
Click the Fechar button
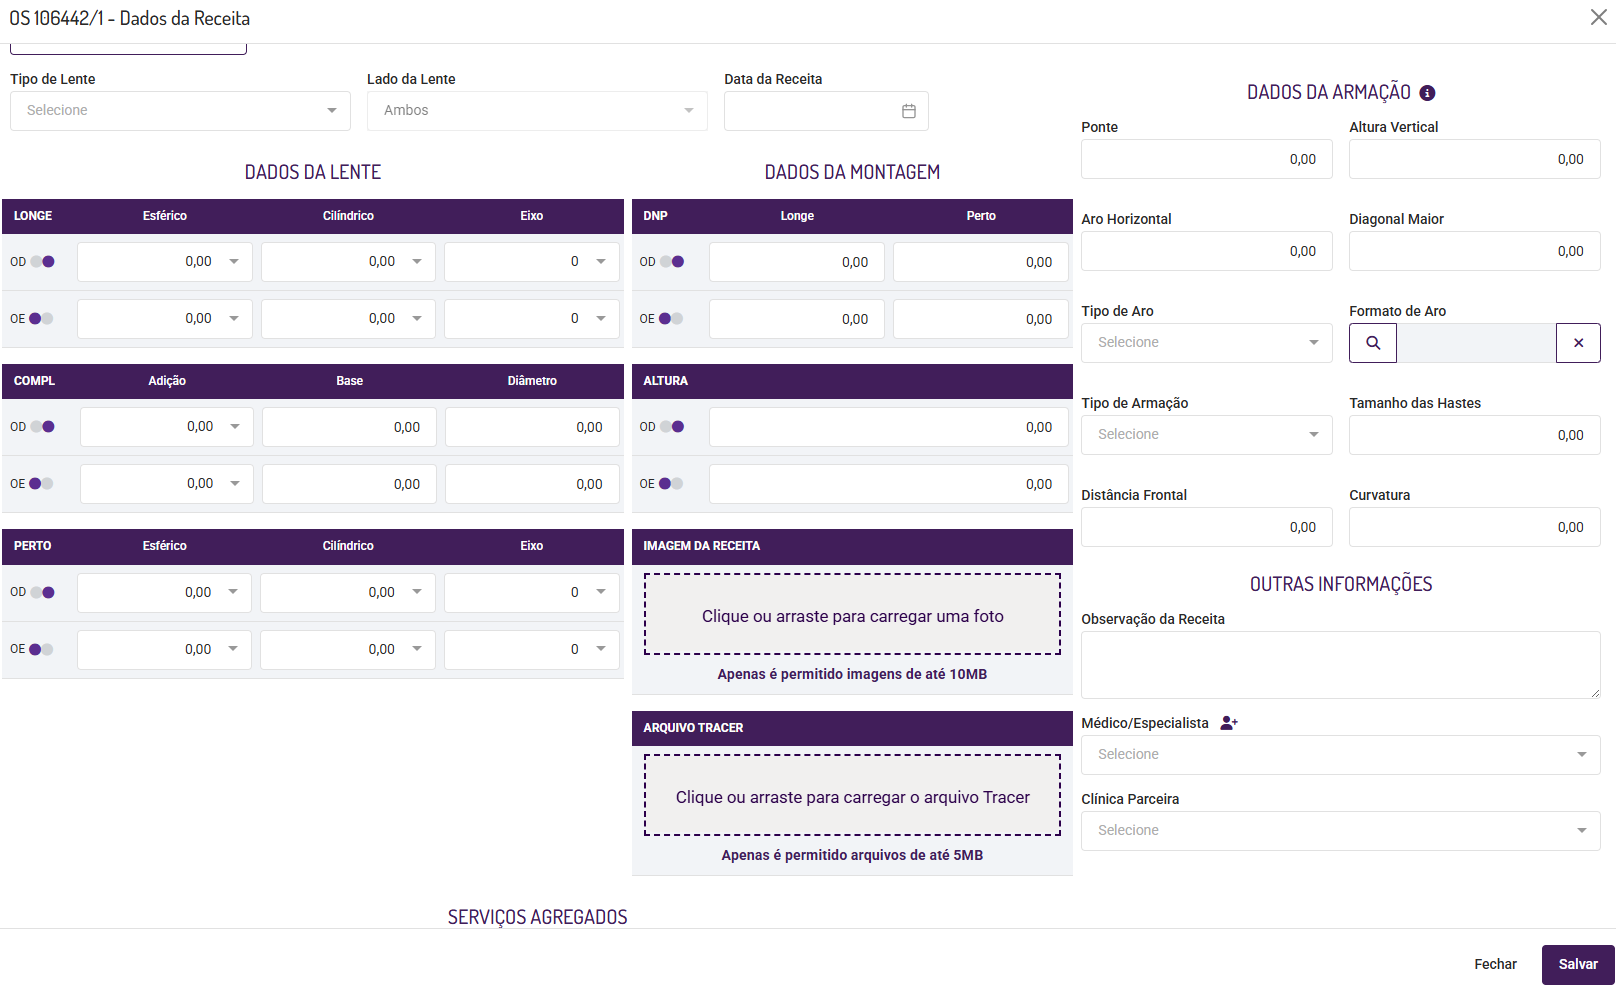1495,964
